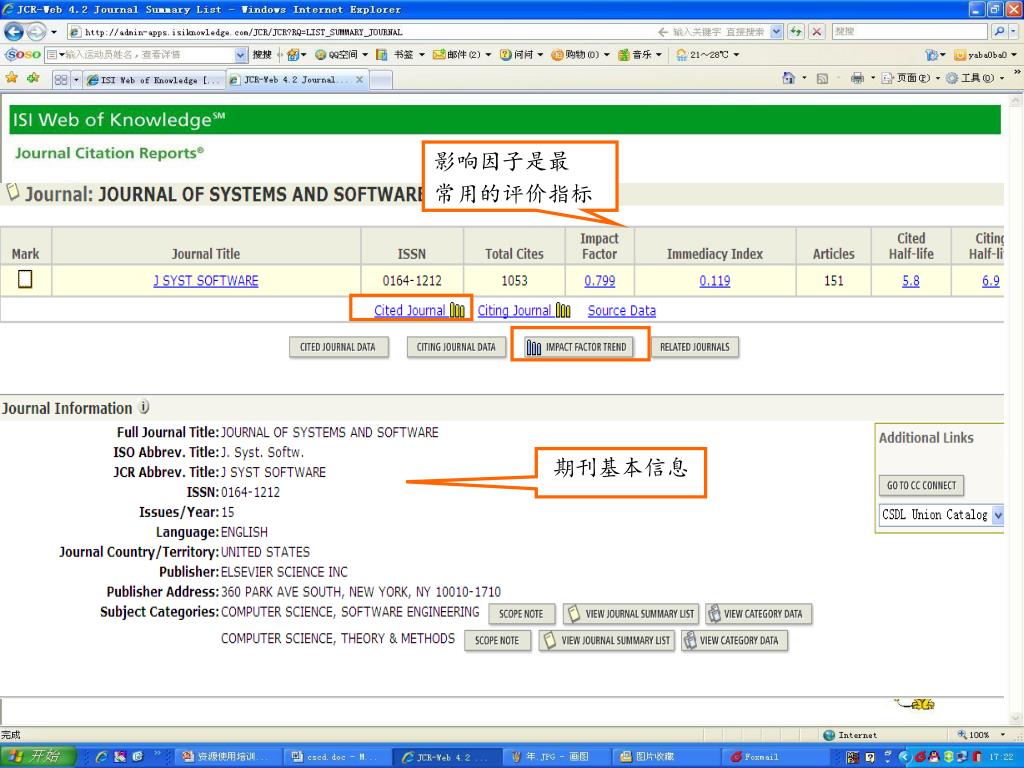Click the yaba0ba0 user account item
This screenshot has width=1024, height=768.
click(985, 55)
